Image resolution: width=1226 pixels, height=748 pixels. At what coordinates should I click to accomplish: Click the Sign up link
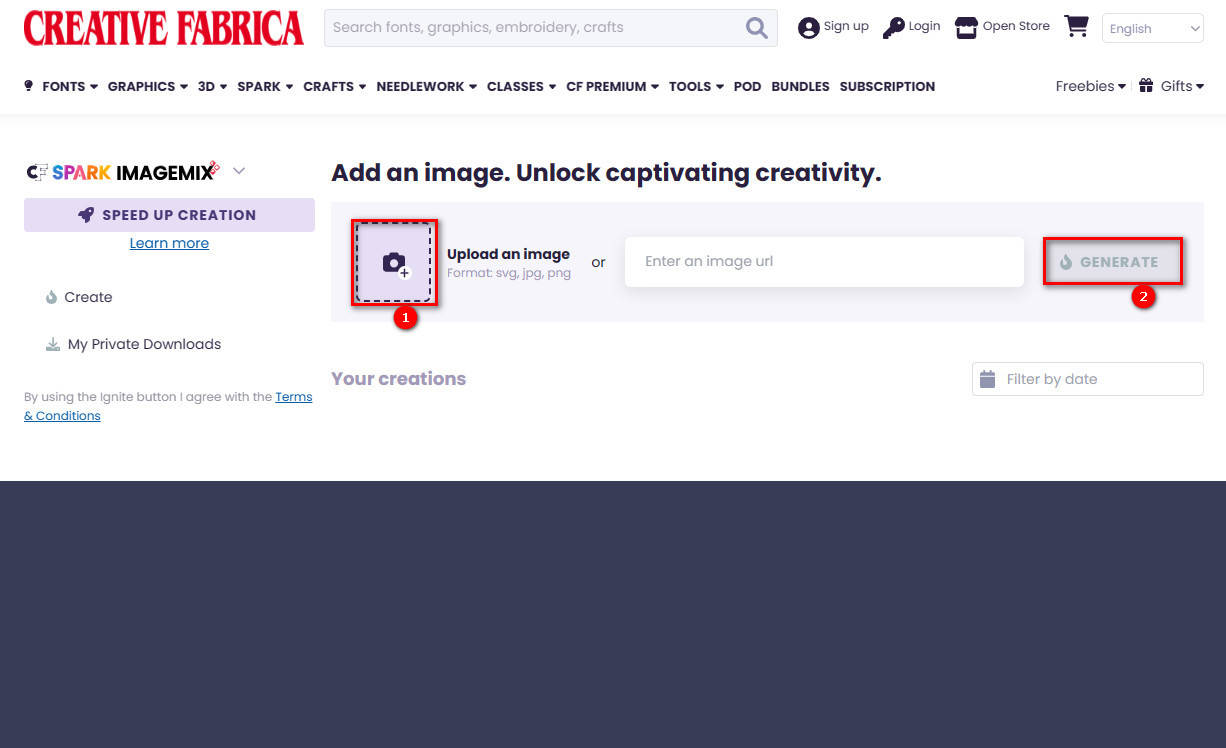[846, 26]
